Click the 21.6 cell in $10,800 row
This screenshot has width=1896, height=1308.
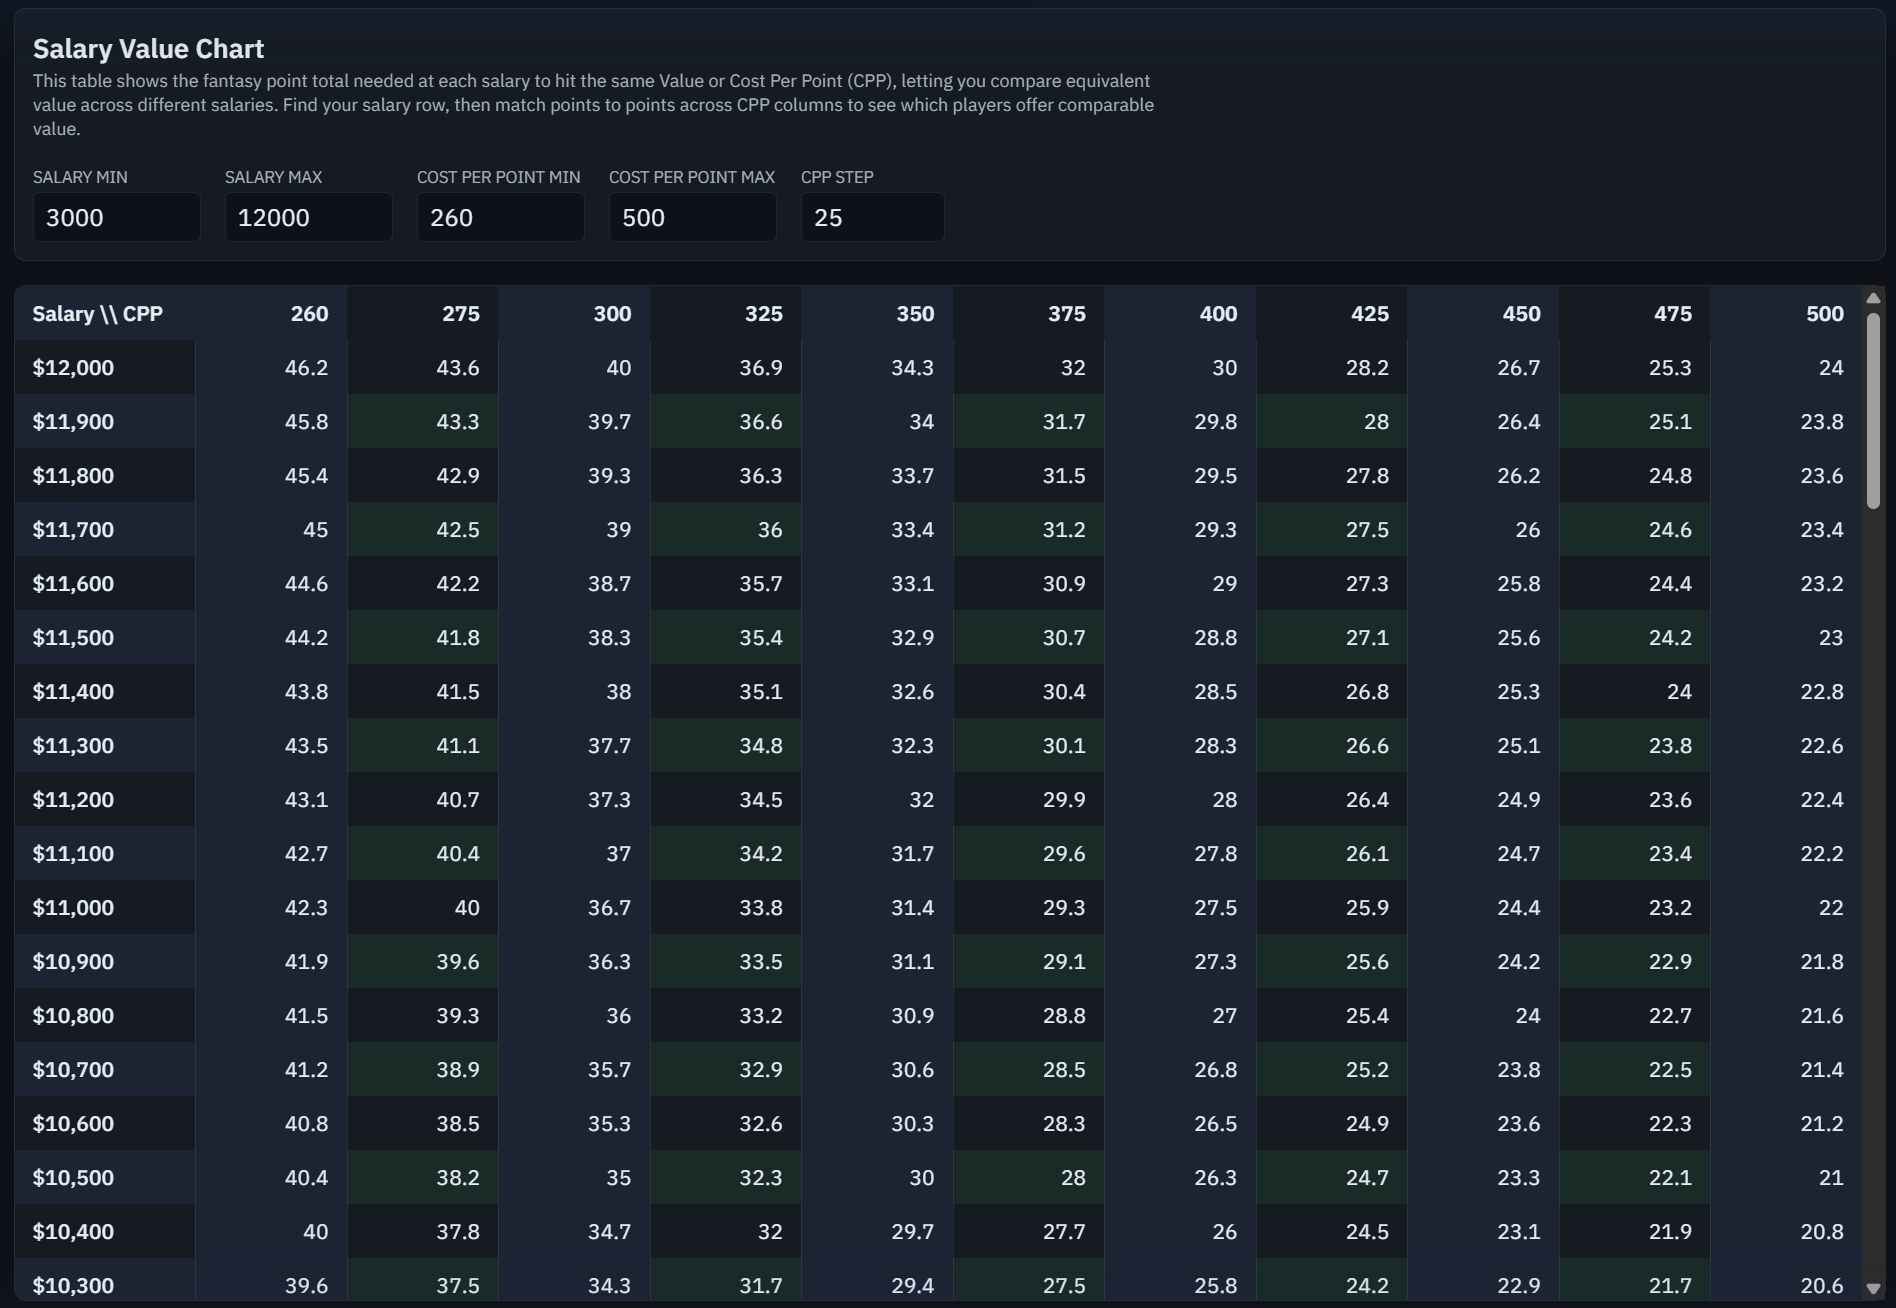1786,1015
